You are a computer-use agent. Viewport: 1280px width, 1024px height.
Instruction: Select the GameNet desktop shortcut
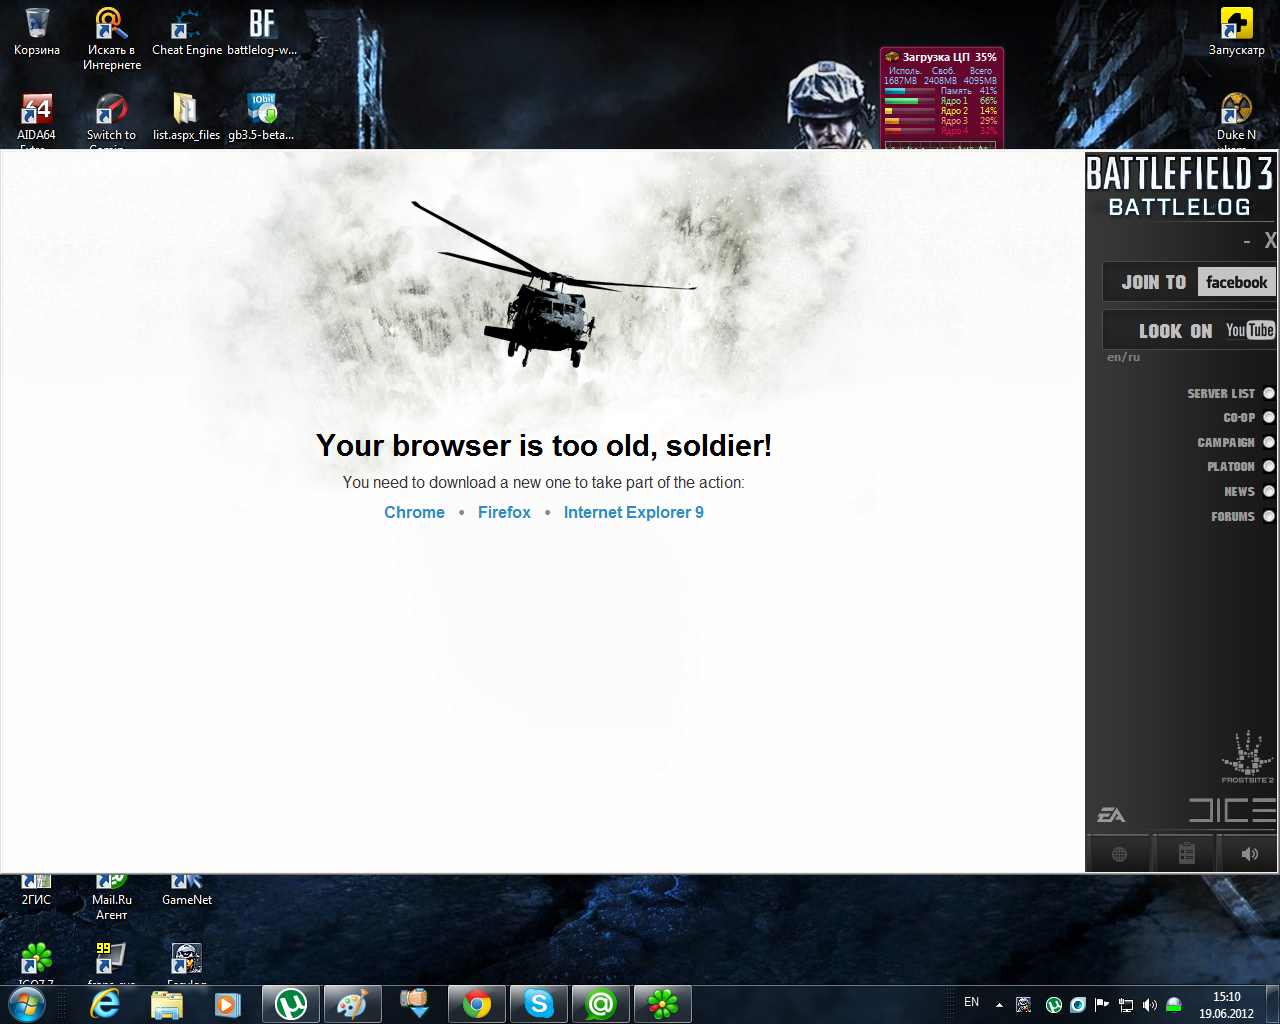[x=187, y=890]
